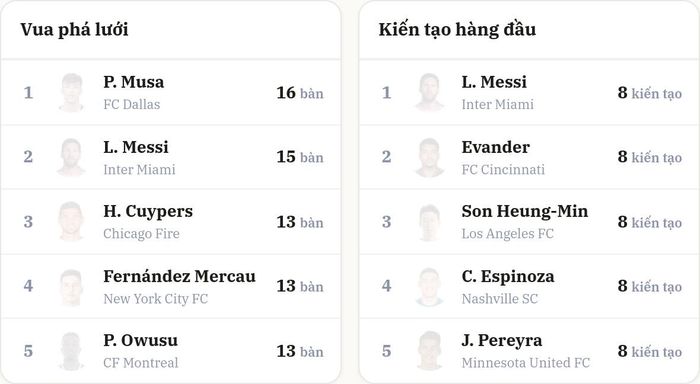Click C. Espinoza's player photo
The image size is (700, 384).
(429, 287)
